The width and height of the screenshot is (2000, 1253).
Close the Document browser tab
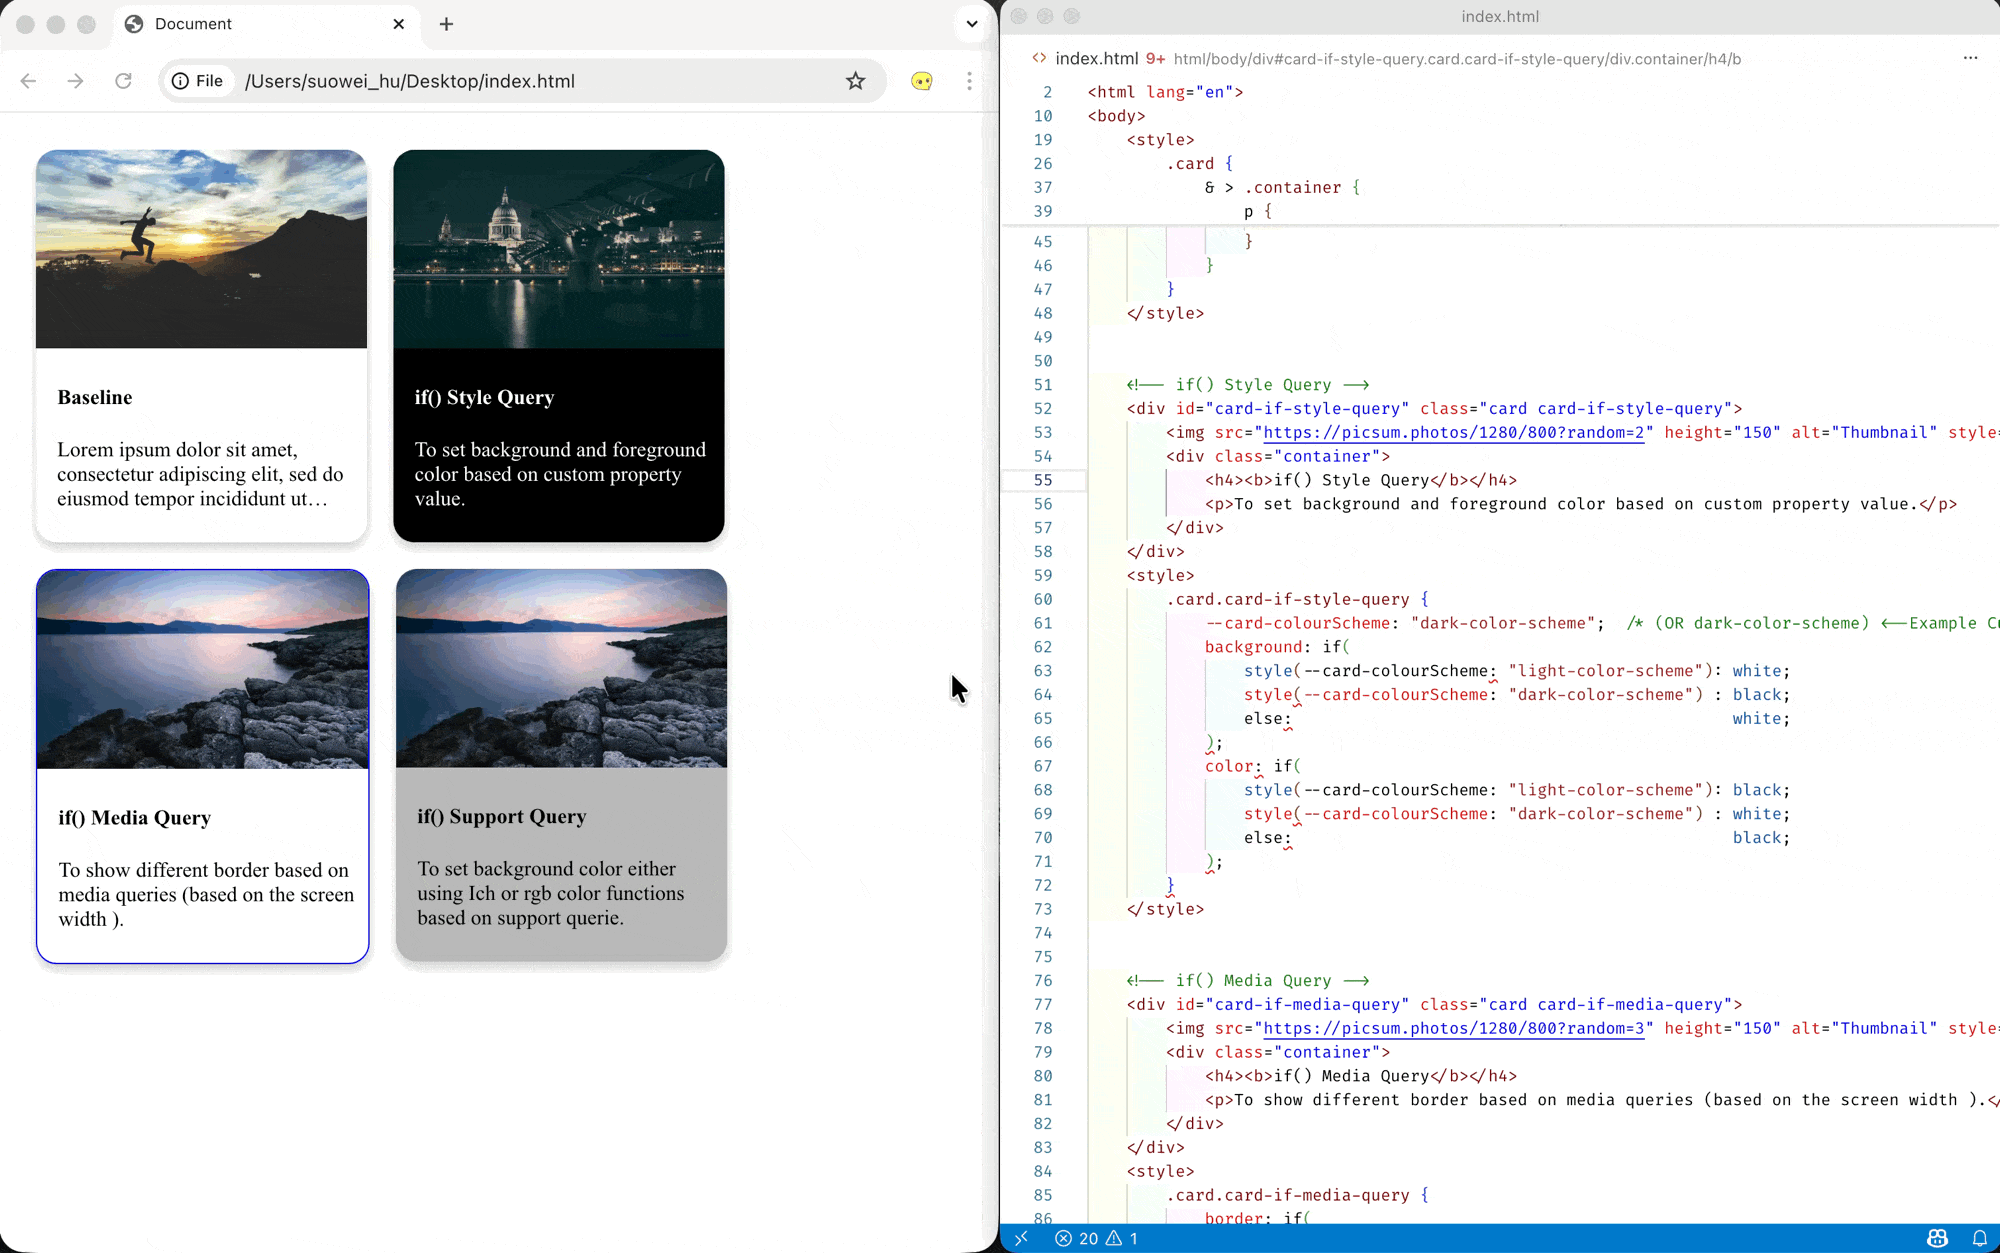[x=399, y=24]
